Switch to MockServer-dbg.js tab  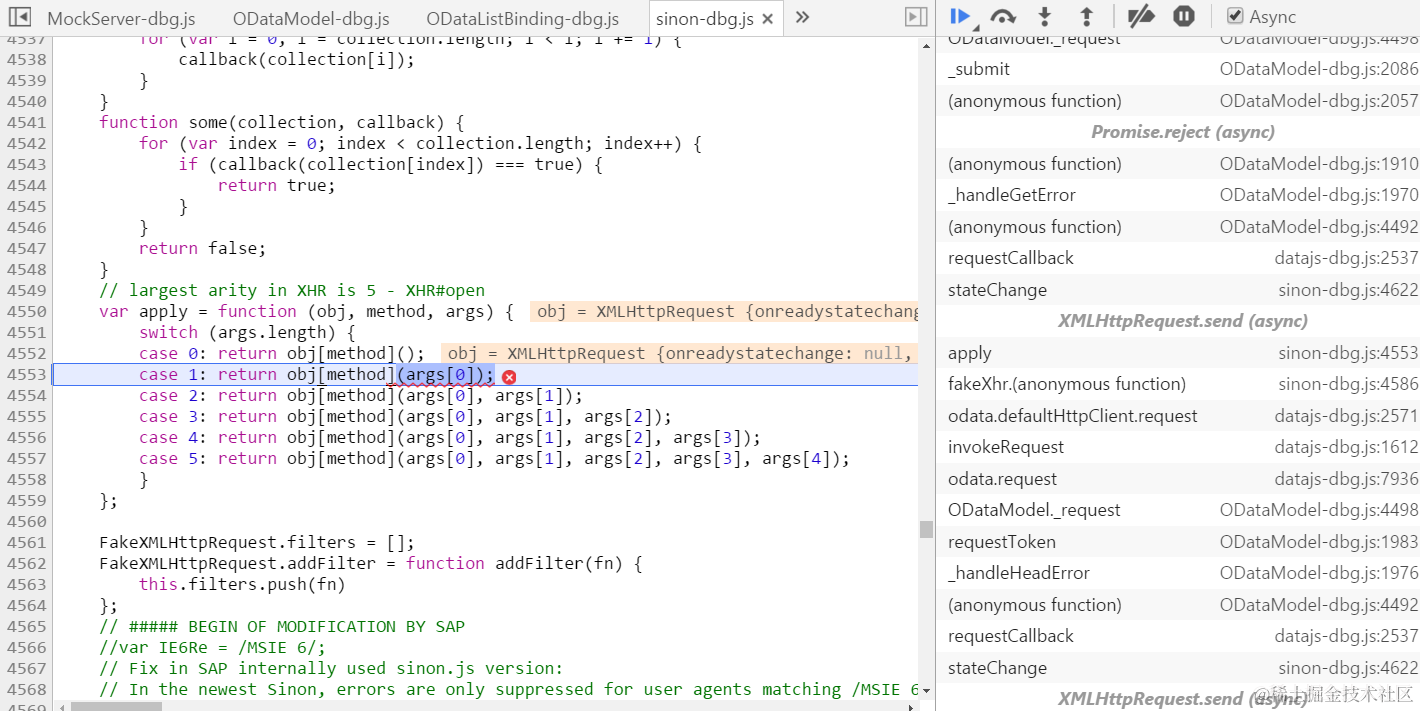click(121, 19)
